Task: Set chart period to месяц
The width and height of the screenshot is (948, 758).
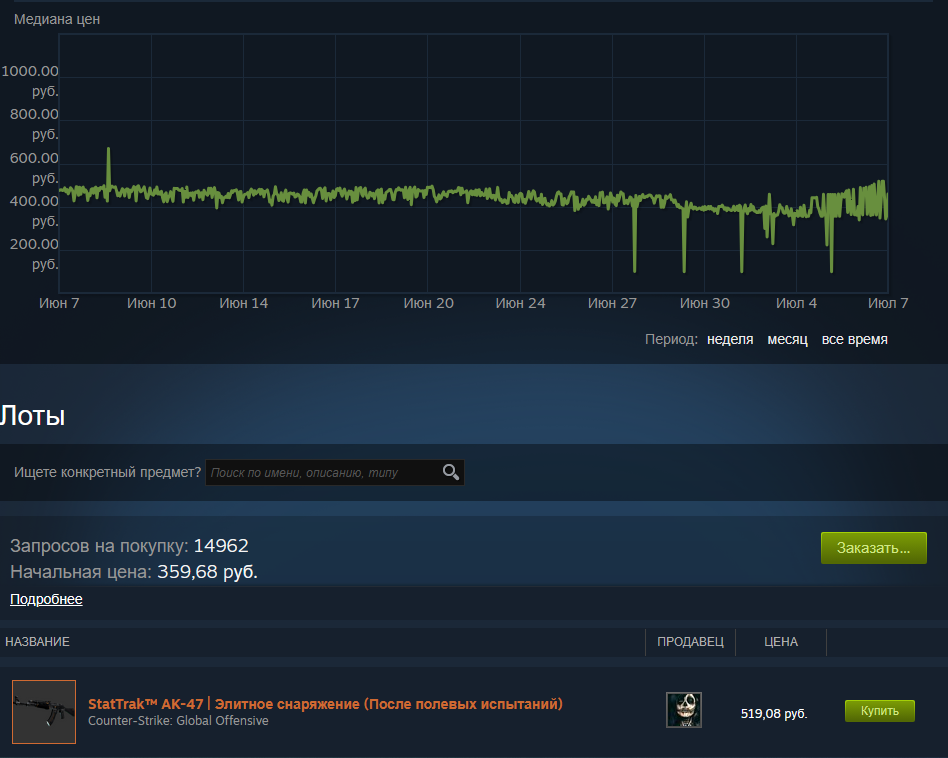Action: pos(787,339)
